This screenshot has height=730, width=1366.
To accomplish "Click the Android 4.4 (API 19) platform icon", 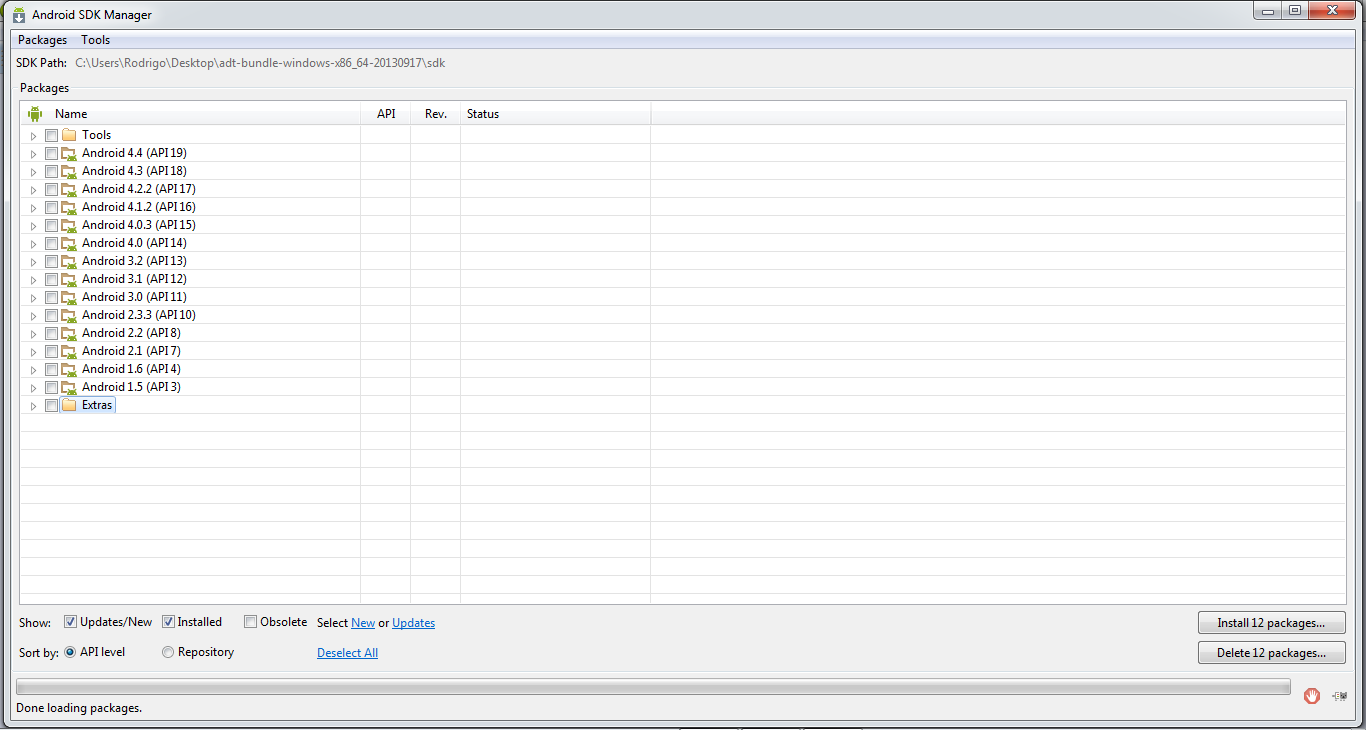I will click(69, 153).
